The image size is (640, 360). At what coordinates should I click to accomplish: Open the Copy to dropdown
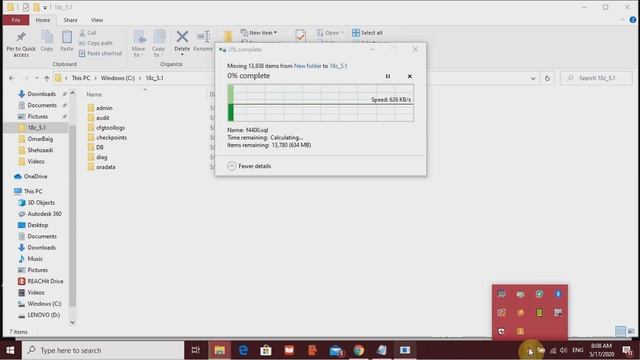pyautogui.click(x=158, y=43)
